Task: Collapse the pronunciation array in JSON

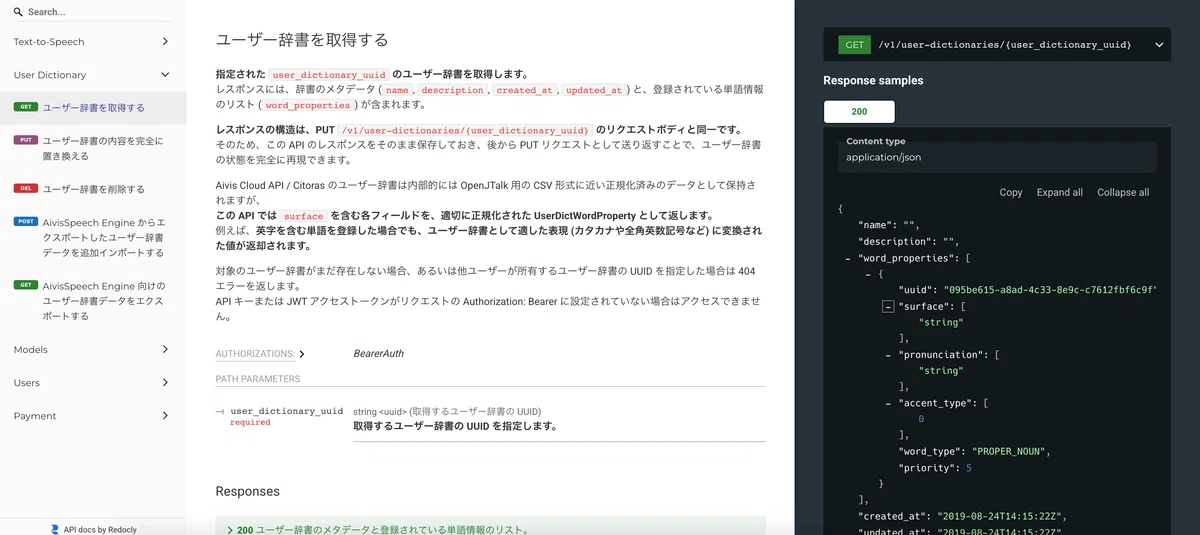Action: (888, 355)
